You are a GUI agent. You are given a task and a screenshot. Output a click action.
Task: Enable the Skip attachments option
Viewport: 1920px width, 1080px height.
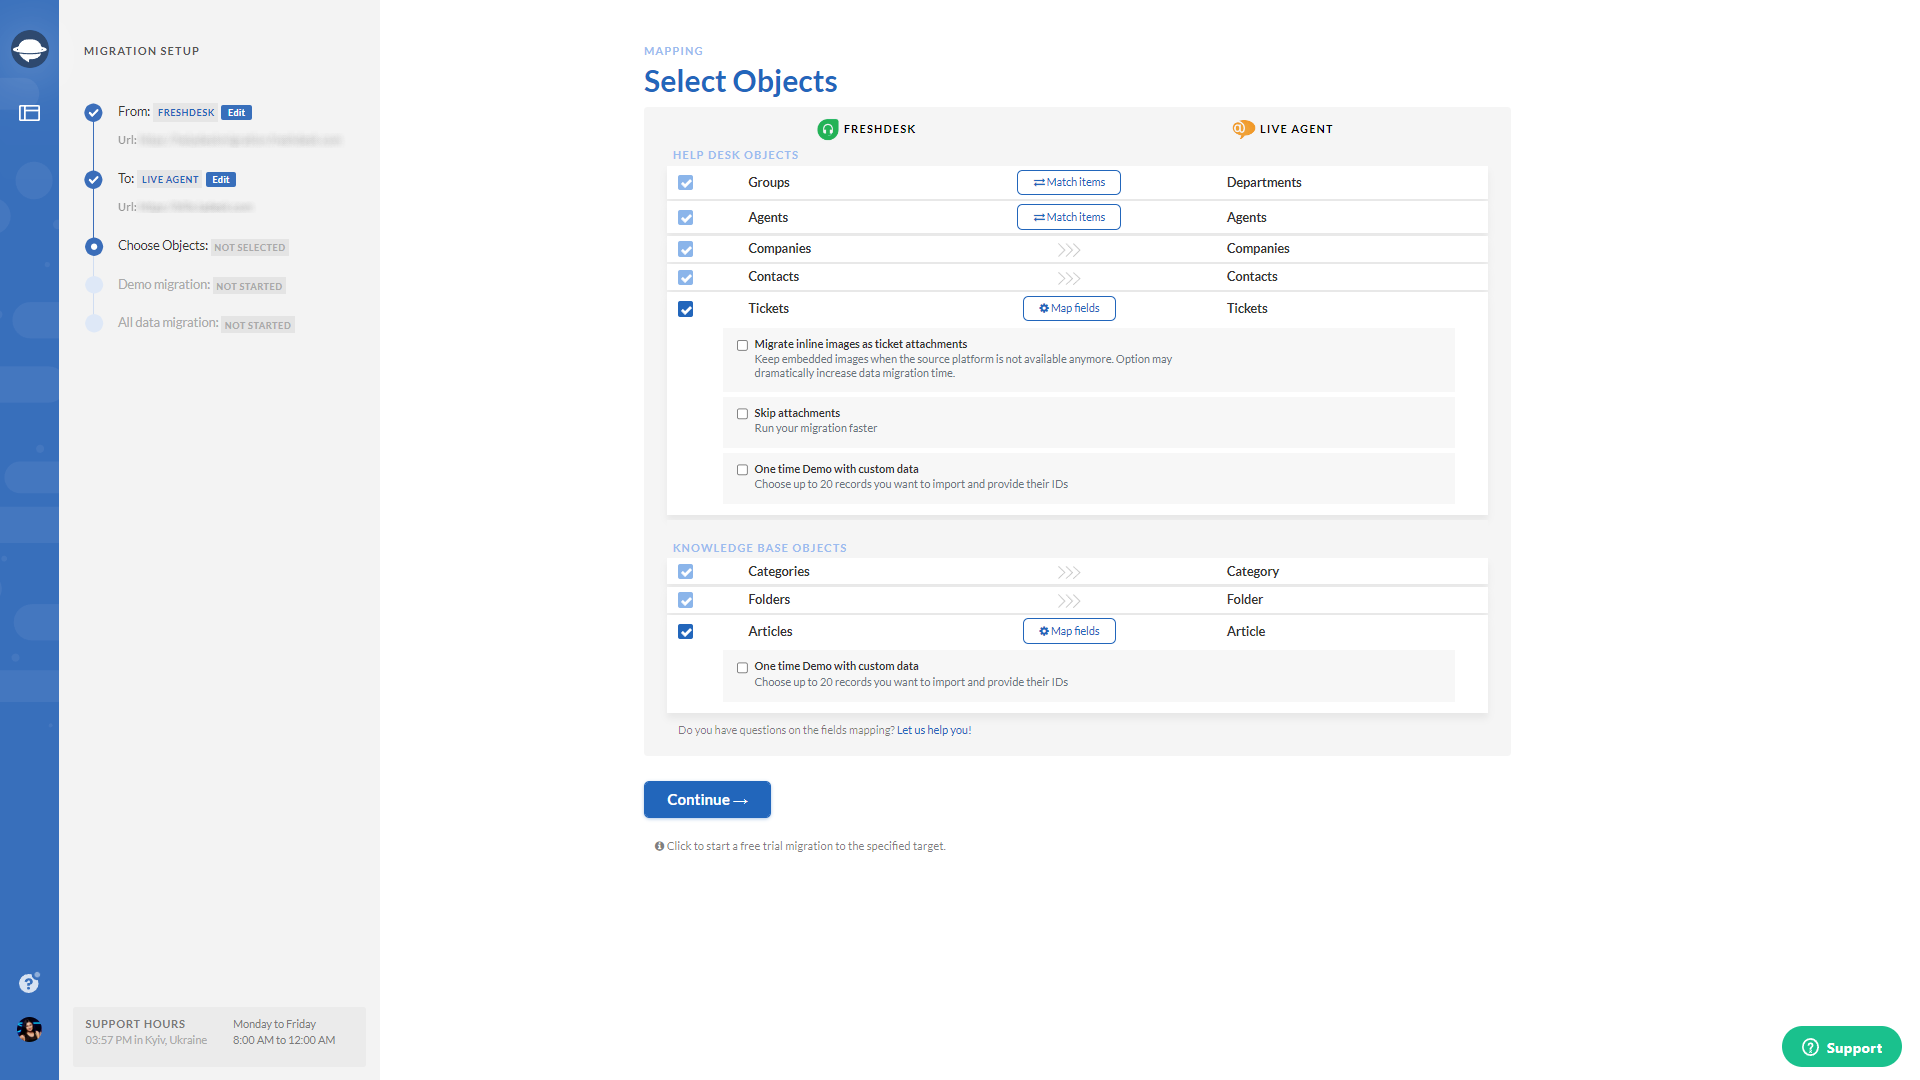742,414
